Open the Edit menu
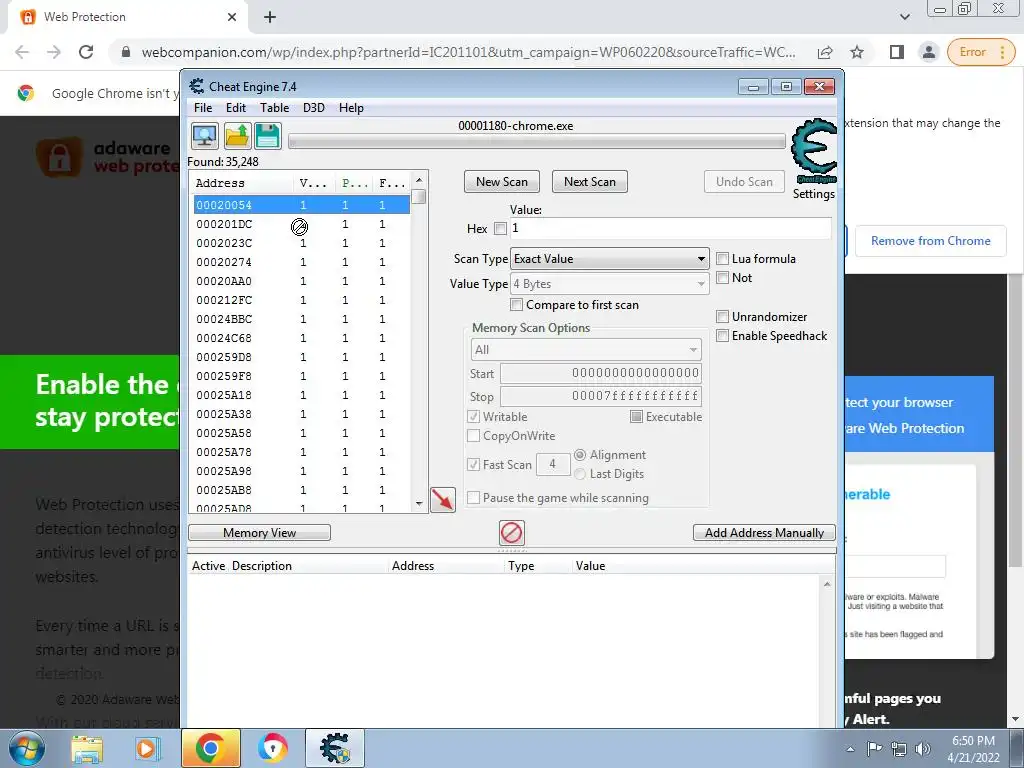Screen dimensions: 1024x768 pyautogui.click(x=236, y=108)
